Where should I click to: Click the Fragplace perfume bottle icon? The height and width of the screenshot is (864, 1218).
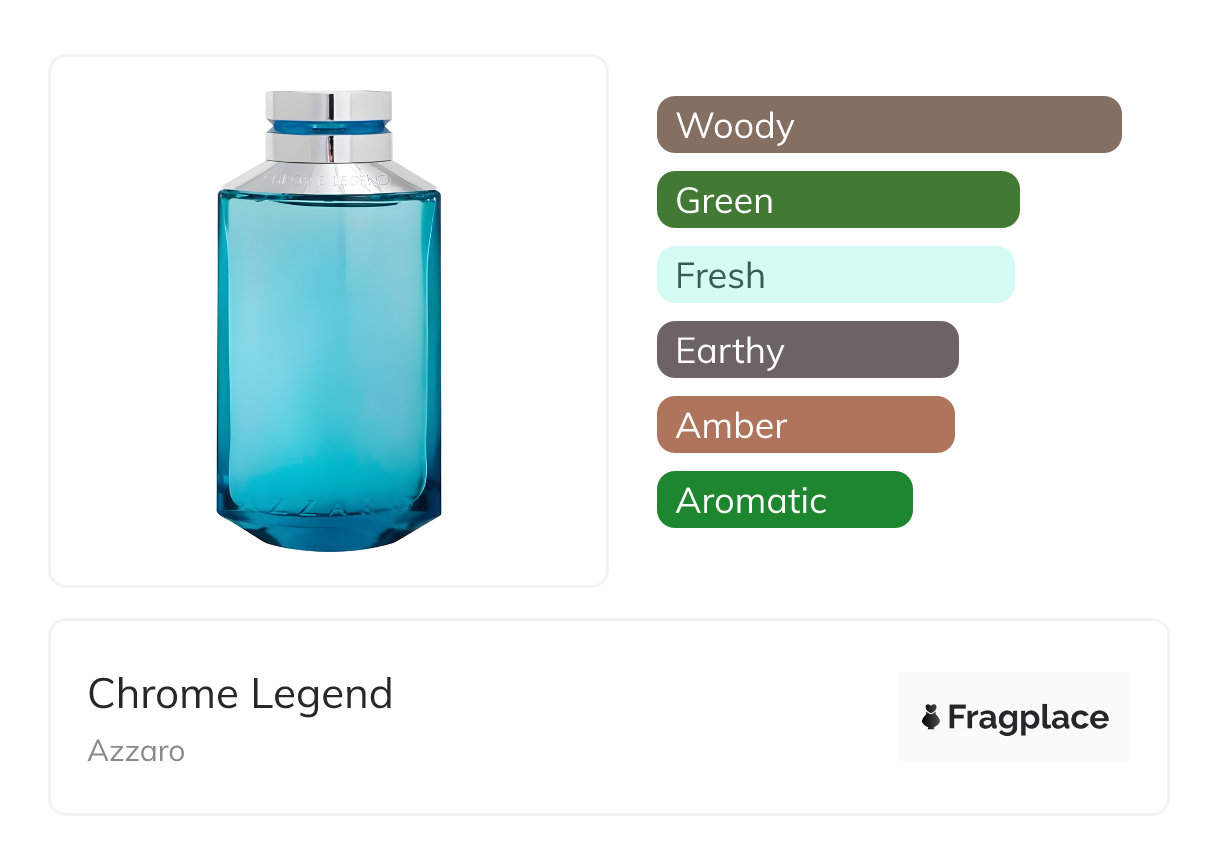pyautogui.click(x=931, y=717)
